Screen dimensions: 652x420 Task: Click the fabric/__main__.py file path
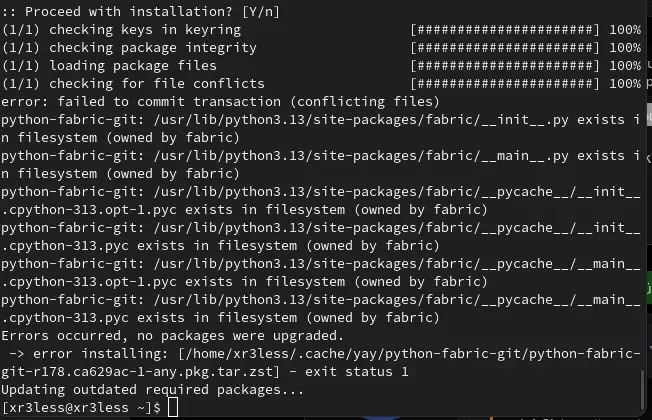coord(361,156)
